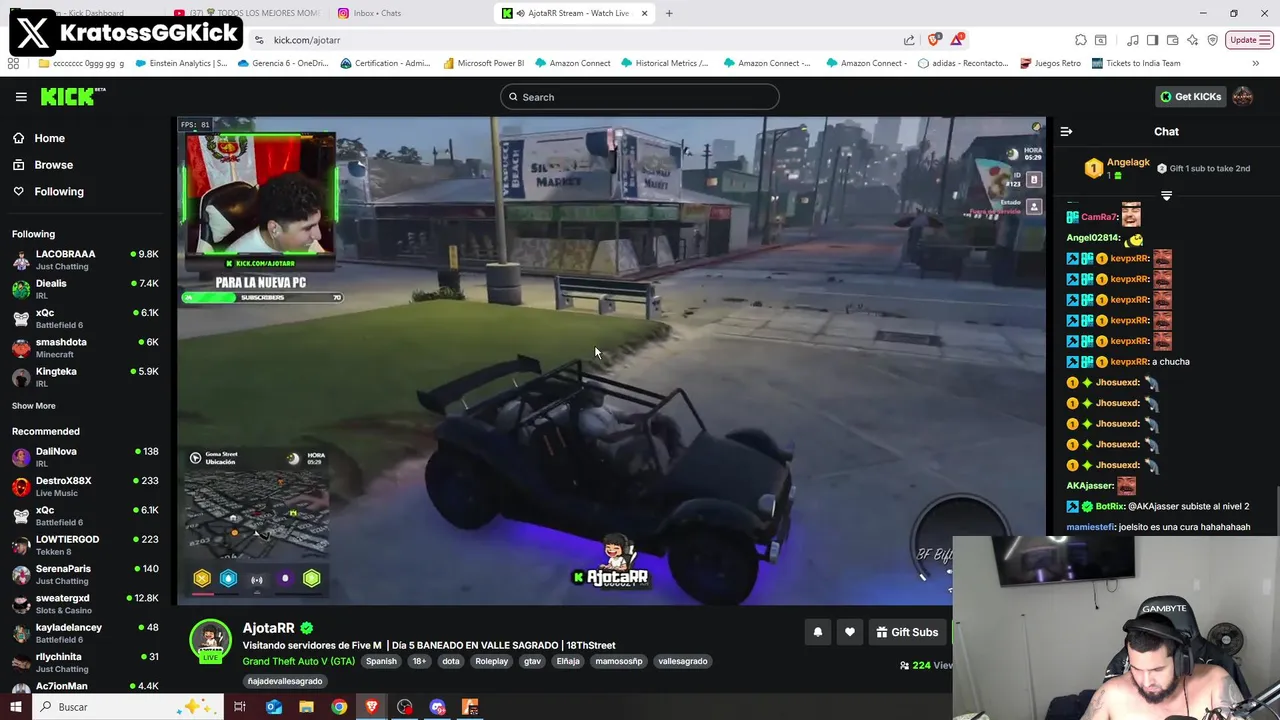The height and width of the screenshot is (720, 1280).
Task: Open Juegos Retro bookmark
Action: click(1050, 63)
